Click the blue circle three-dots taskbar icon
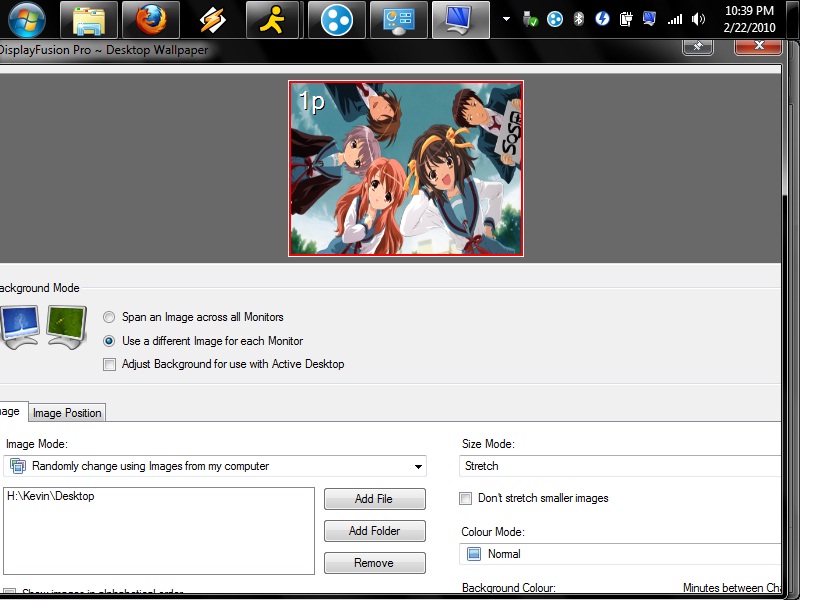The height and width of the screenshot is (600, 819). click(337, 20)
